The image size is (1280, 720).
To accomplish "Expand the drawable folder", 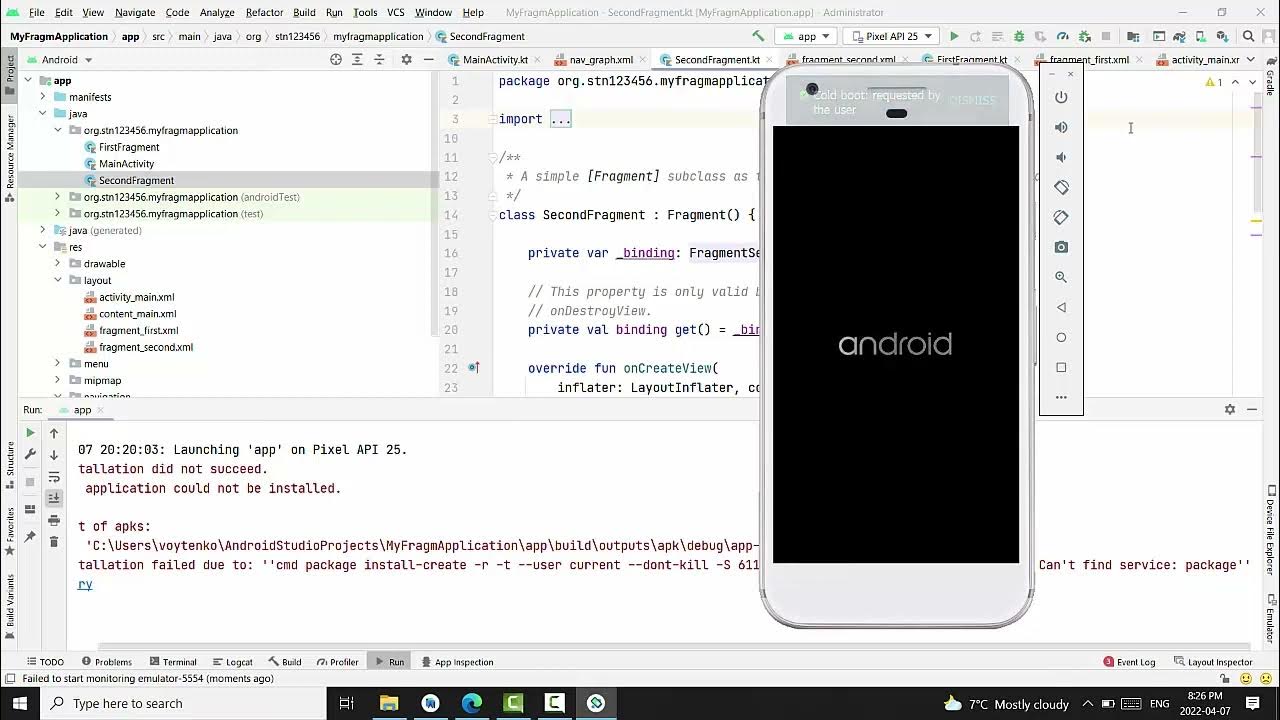I will click(57, 264).
